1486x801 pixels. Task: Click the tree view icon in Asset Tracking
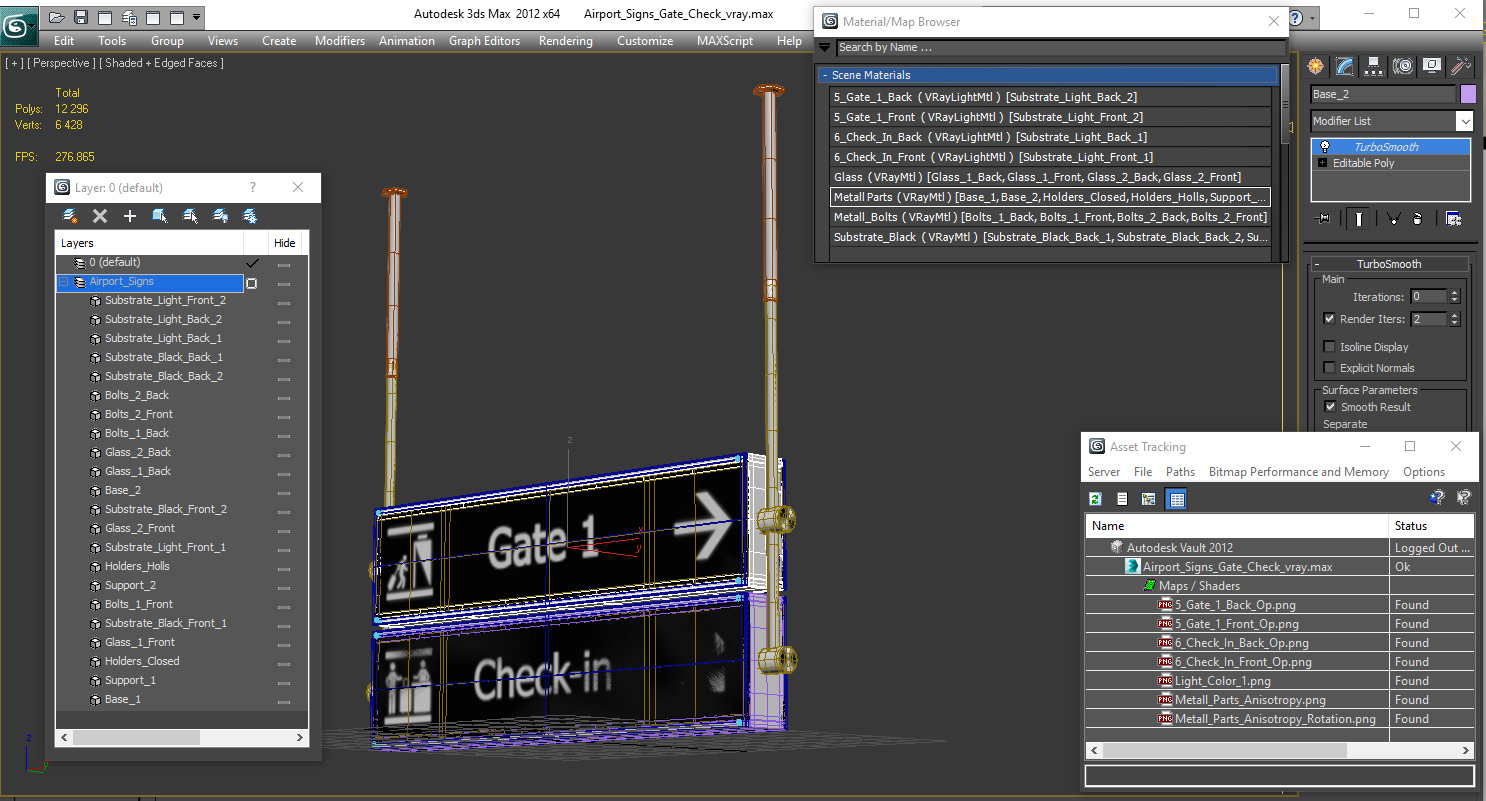click(x=1148, y=499)
